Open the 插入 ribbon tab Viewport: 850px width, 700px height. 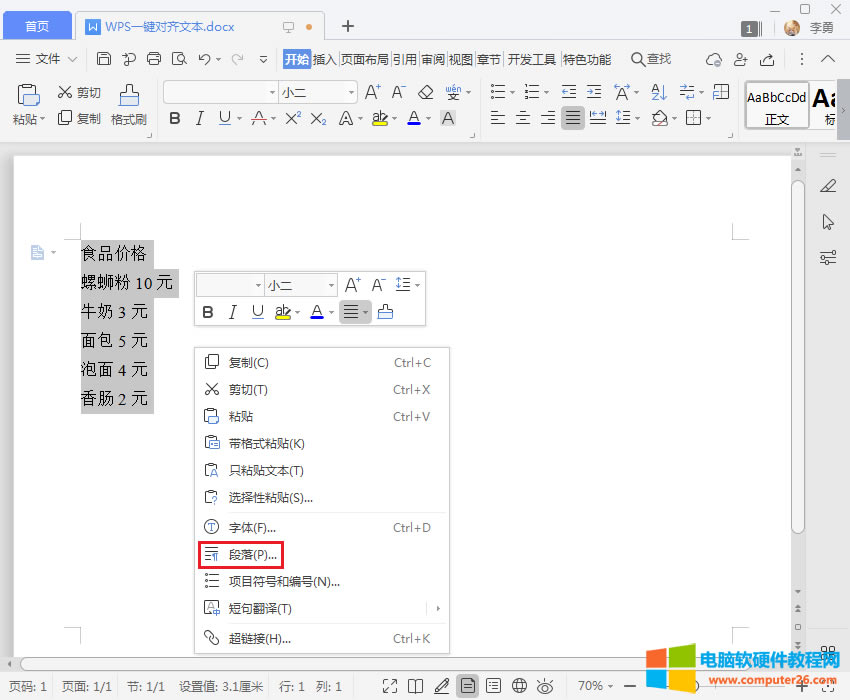coord(325,59)
